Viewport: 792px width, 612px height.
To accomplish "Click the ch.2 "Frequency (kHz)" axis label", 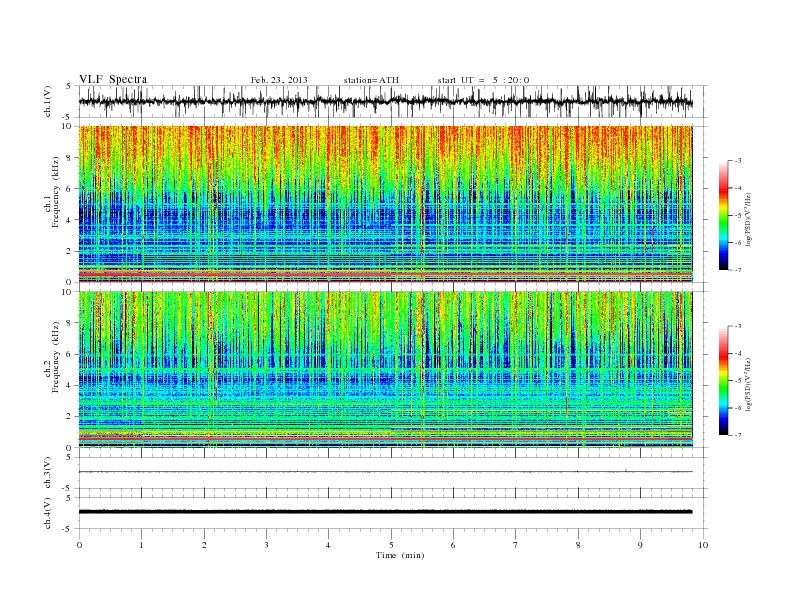I will [56, 357].
